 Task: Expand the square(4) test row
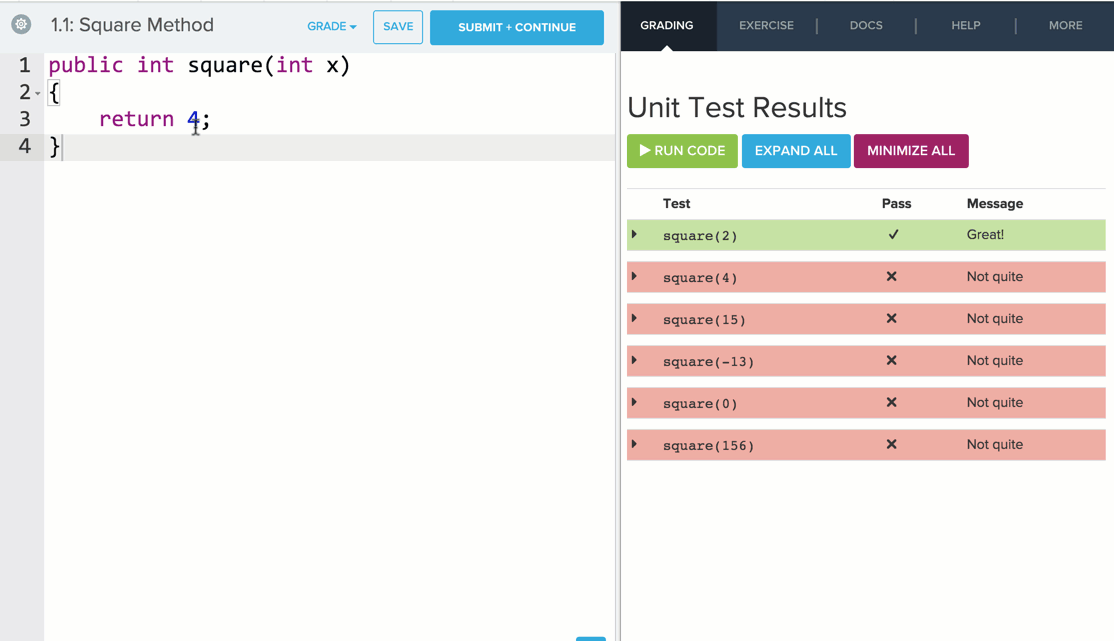tap(635, 277)
